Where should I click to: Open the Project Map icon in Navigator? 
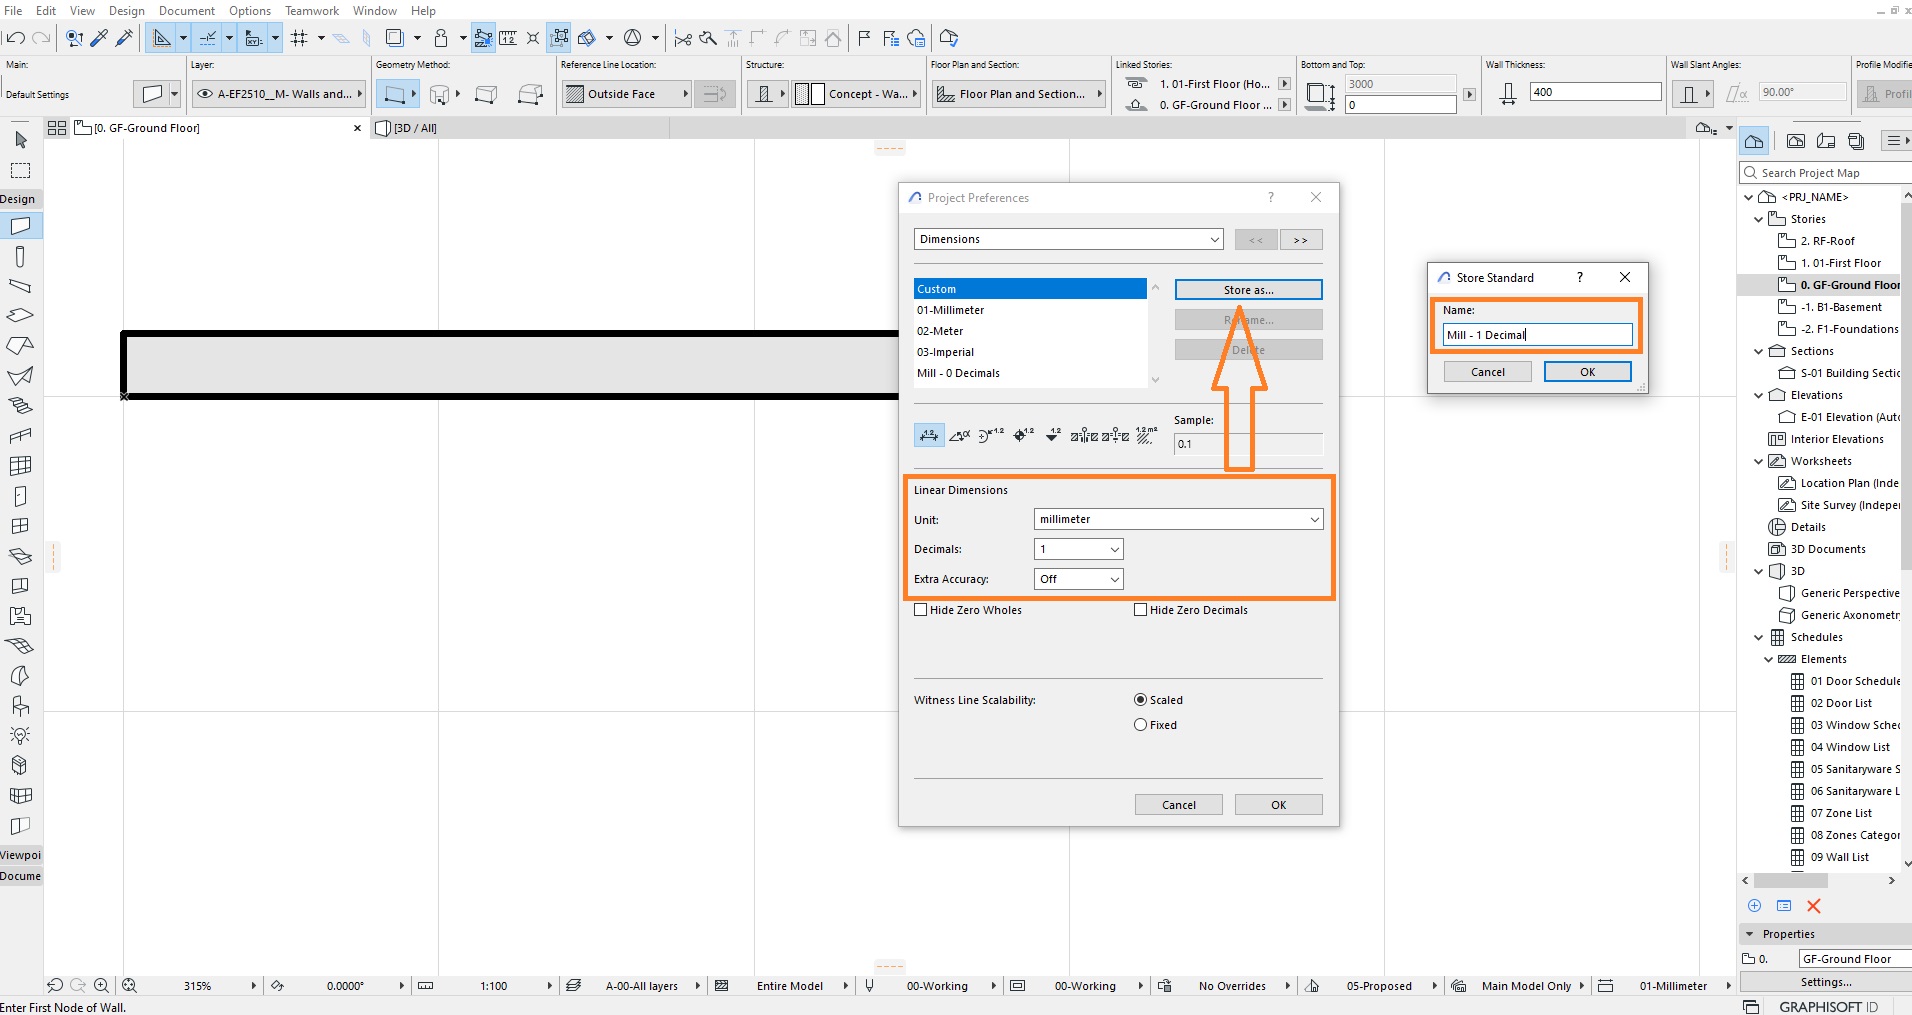click(x=1754, y=141)
